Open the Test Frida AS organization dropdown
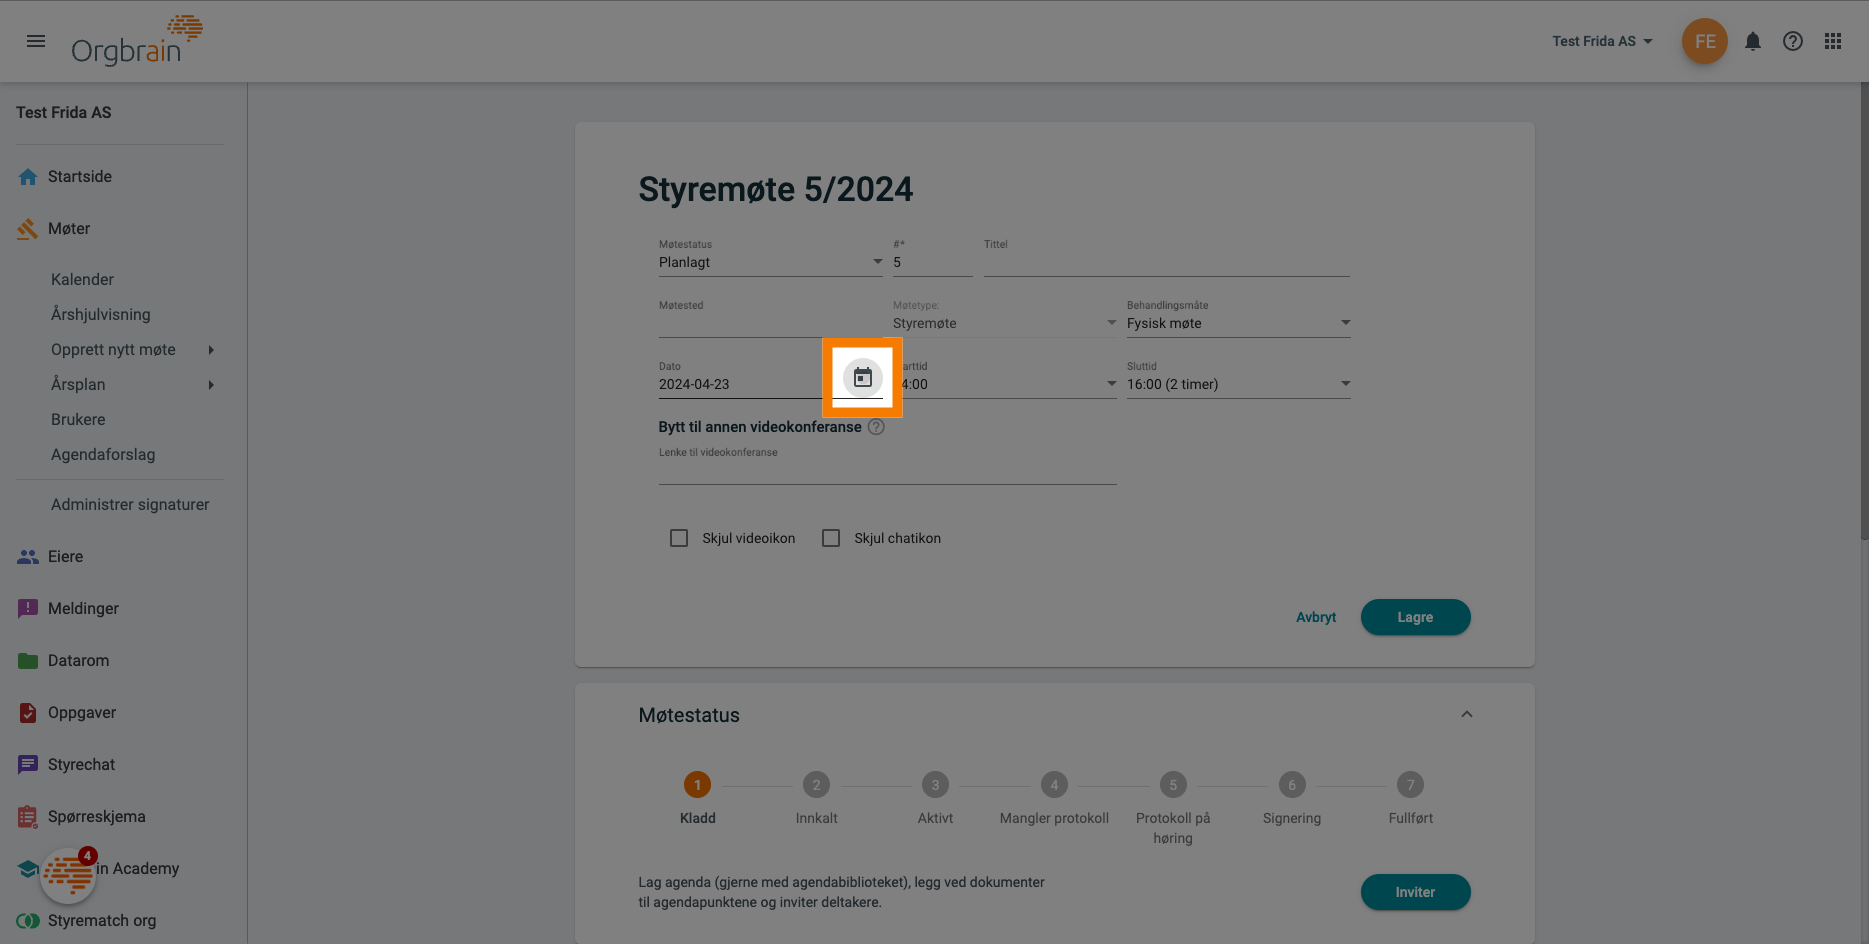The image size is (1869, 944). 1602,41
